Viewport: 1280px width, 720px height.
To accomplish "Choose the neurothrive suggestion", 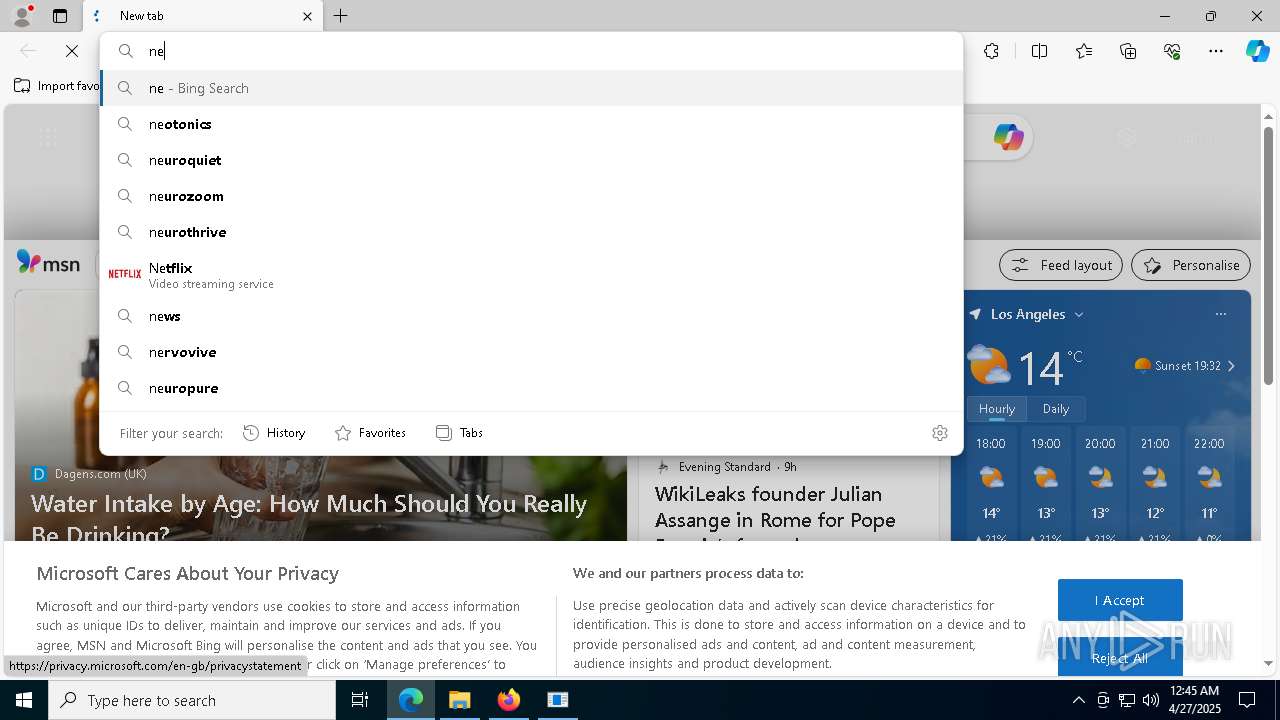I will point(532,232).
